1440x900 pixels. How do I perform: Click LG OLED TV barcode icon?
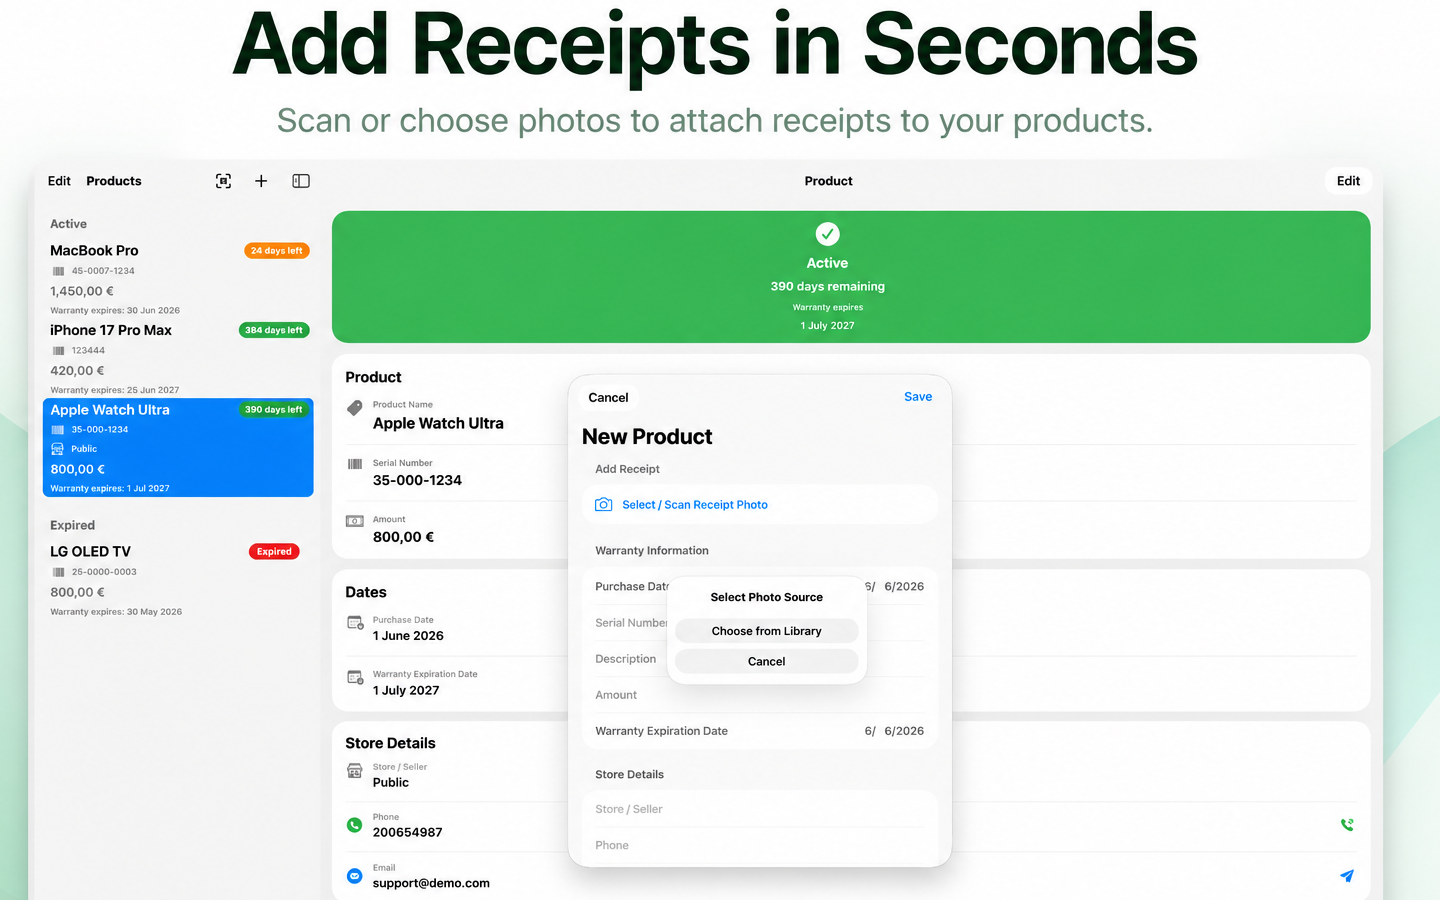pyautogui.click(x=59, y=572)
